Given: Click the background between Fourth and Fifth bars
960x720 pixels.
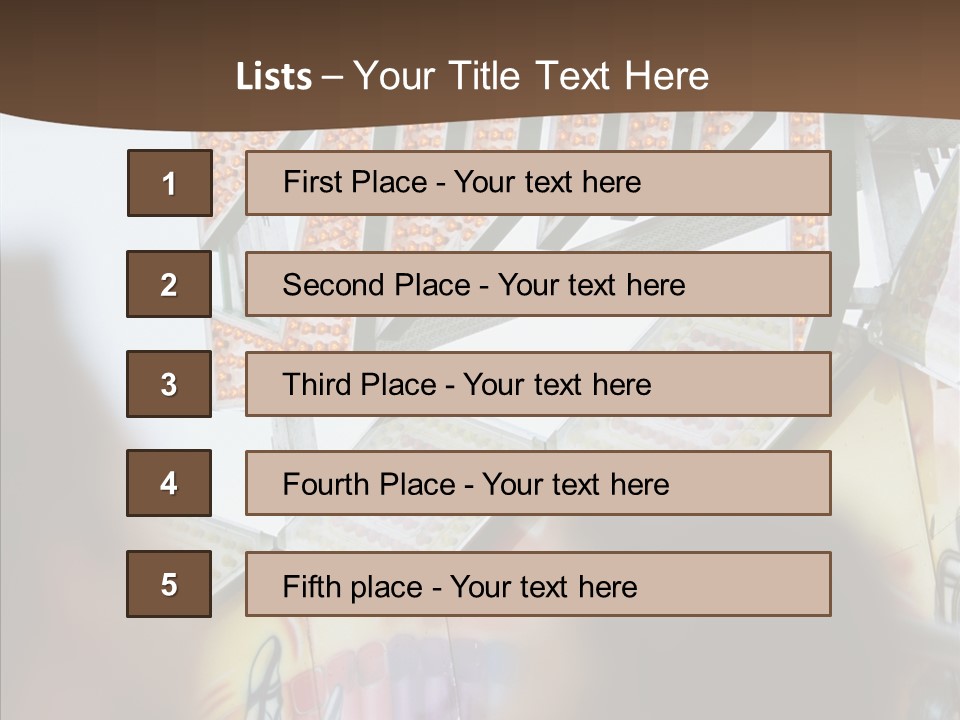Looking at the screenshot, I should point(538,534).
